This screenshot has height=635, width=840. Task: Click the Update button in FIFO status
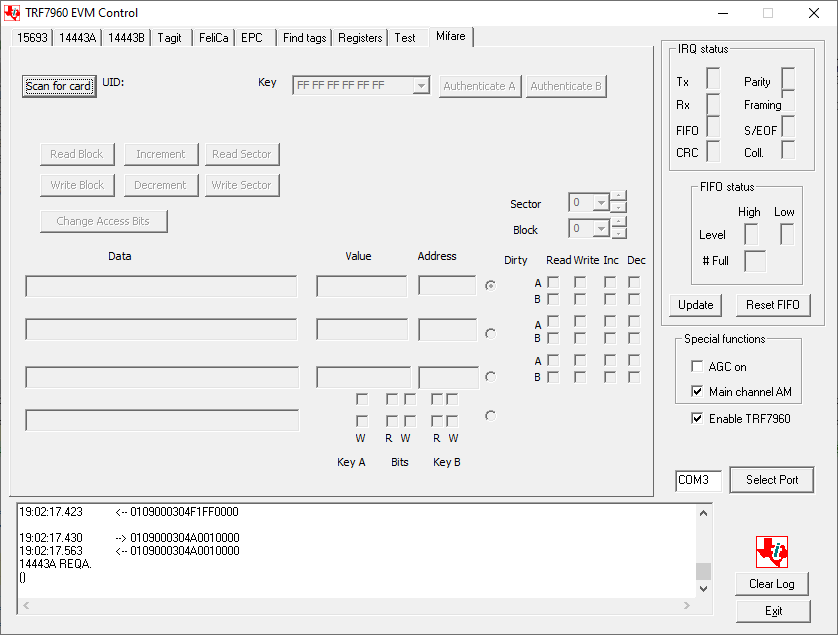point(695,305)
